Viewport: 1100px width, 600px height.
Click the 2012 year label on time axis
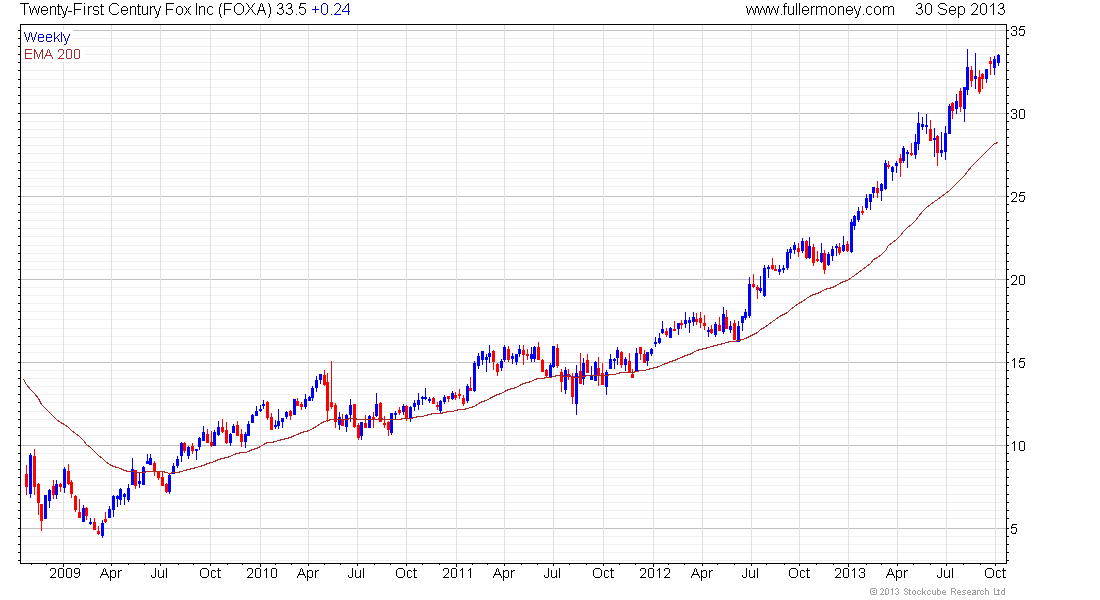point(655,573)
